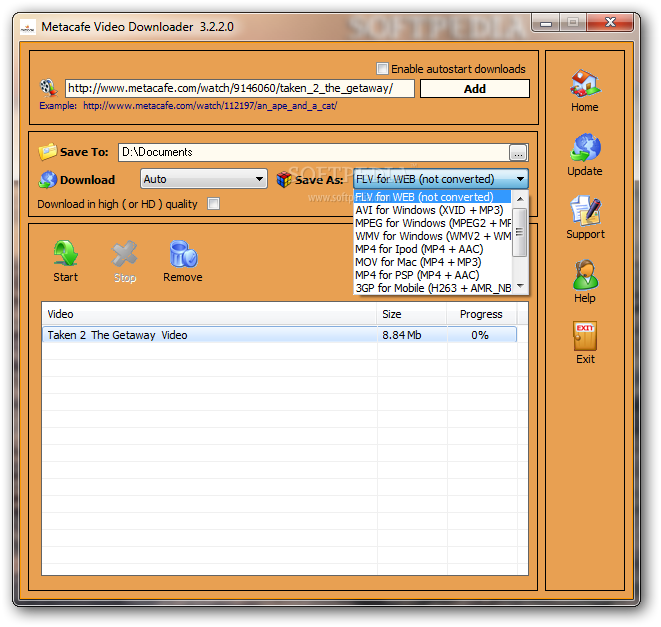Click the format list scrollbar thumb
This screenshot has height=627, width=661.
[x=520, y=232]
